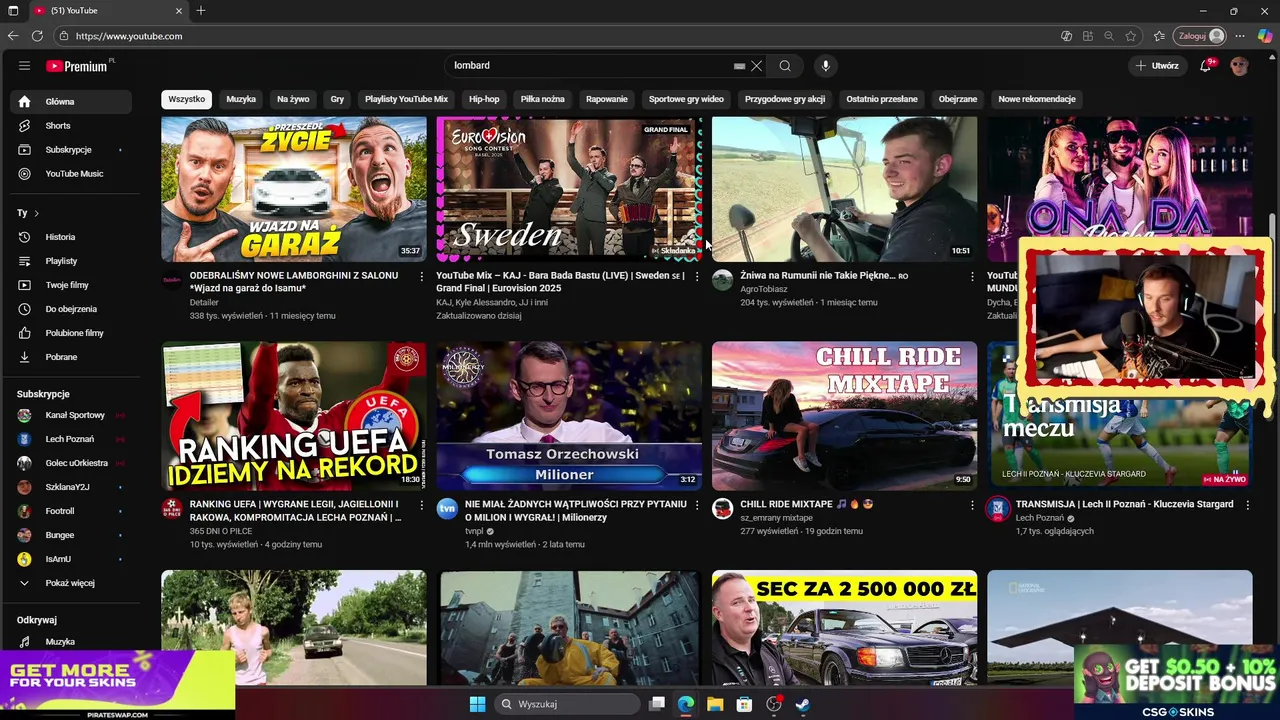Select the Nowe rekomendacje chip
The width and height of the screenshot is (1280, 720).
click(x=1037, y=99)
